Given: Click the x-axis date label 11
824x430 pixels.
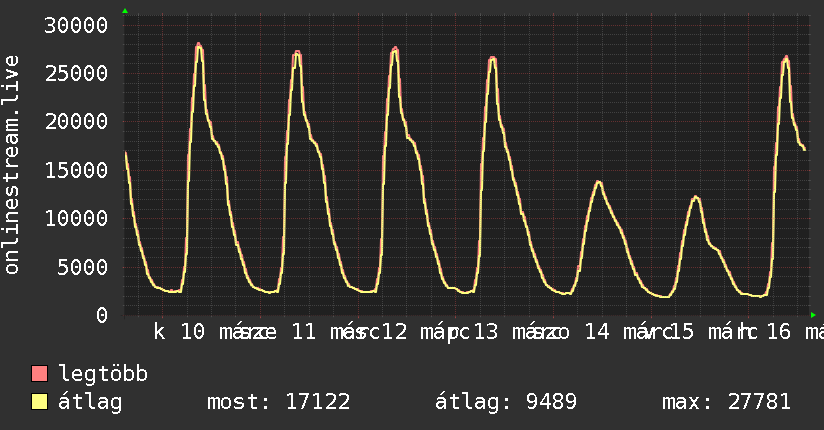Looking at the screenshot, I should [304, 332].
